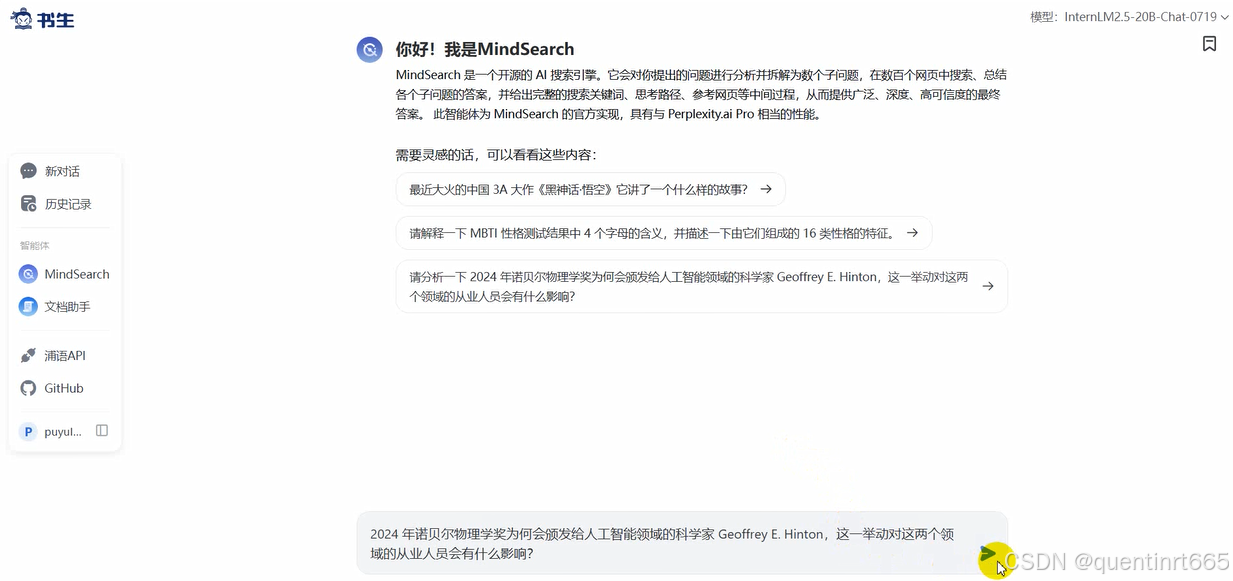The height and width of the screenshot is (581, 1233).
Task: Click the 你好！我是MindSearch heading
Action: click(485, 49)
